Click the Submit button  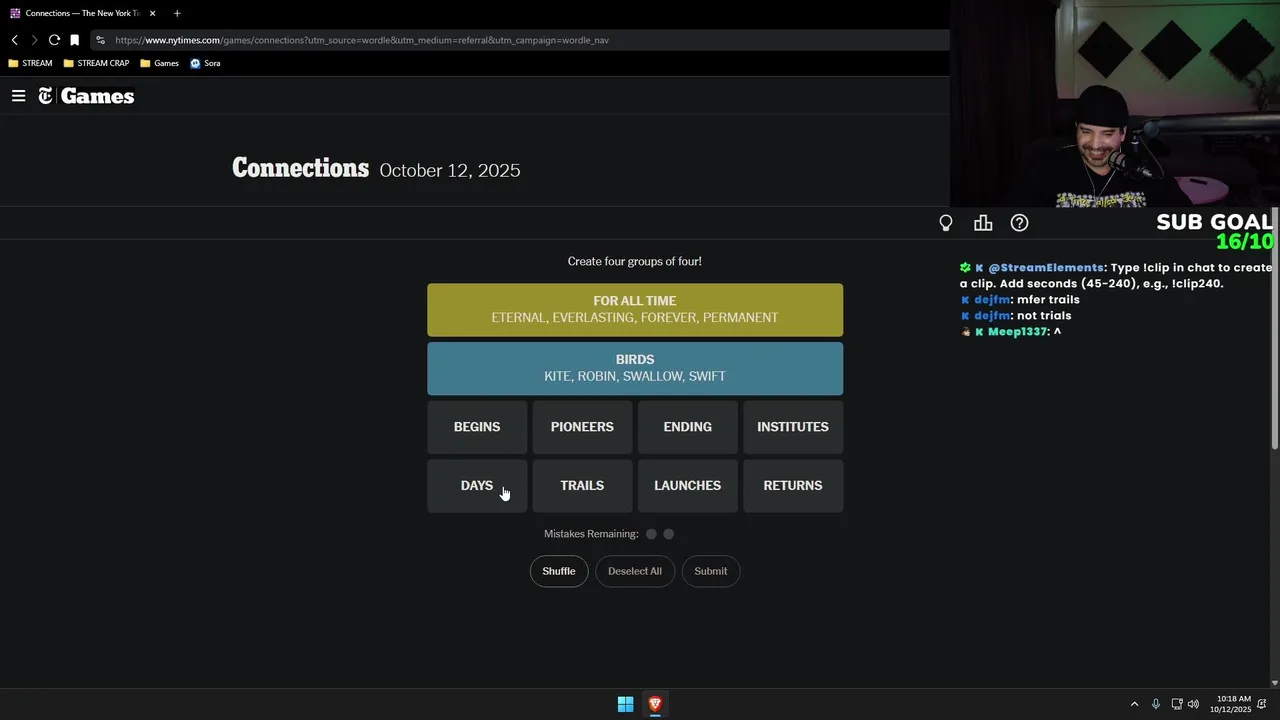711,571
